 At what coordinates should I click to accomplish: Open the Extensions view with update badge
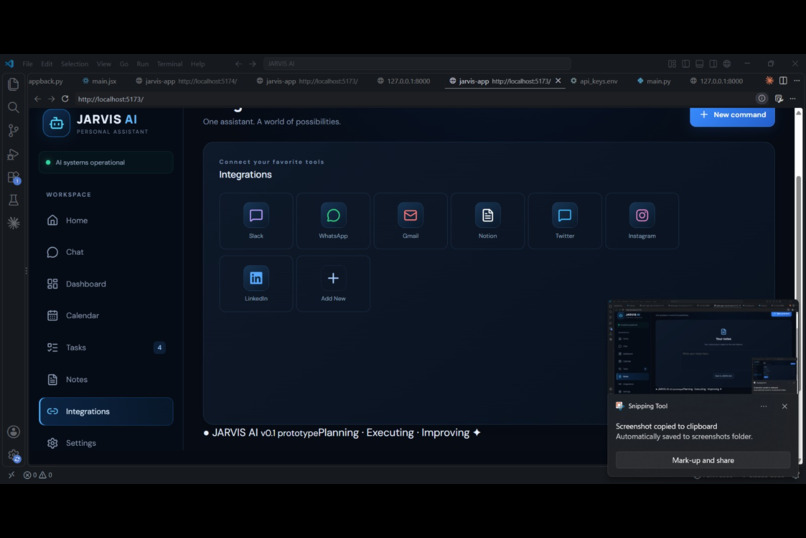[x=13, y=178]
